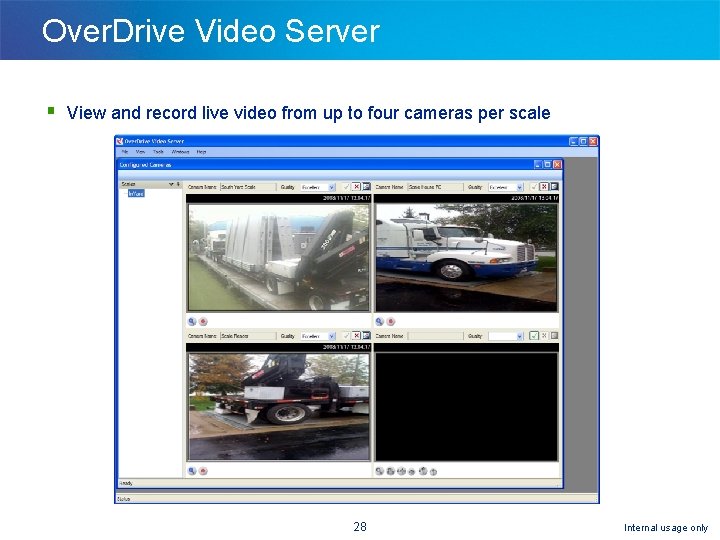Open the Tools menu

pos(158,152)
